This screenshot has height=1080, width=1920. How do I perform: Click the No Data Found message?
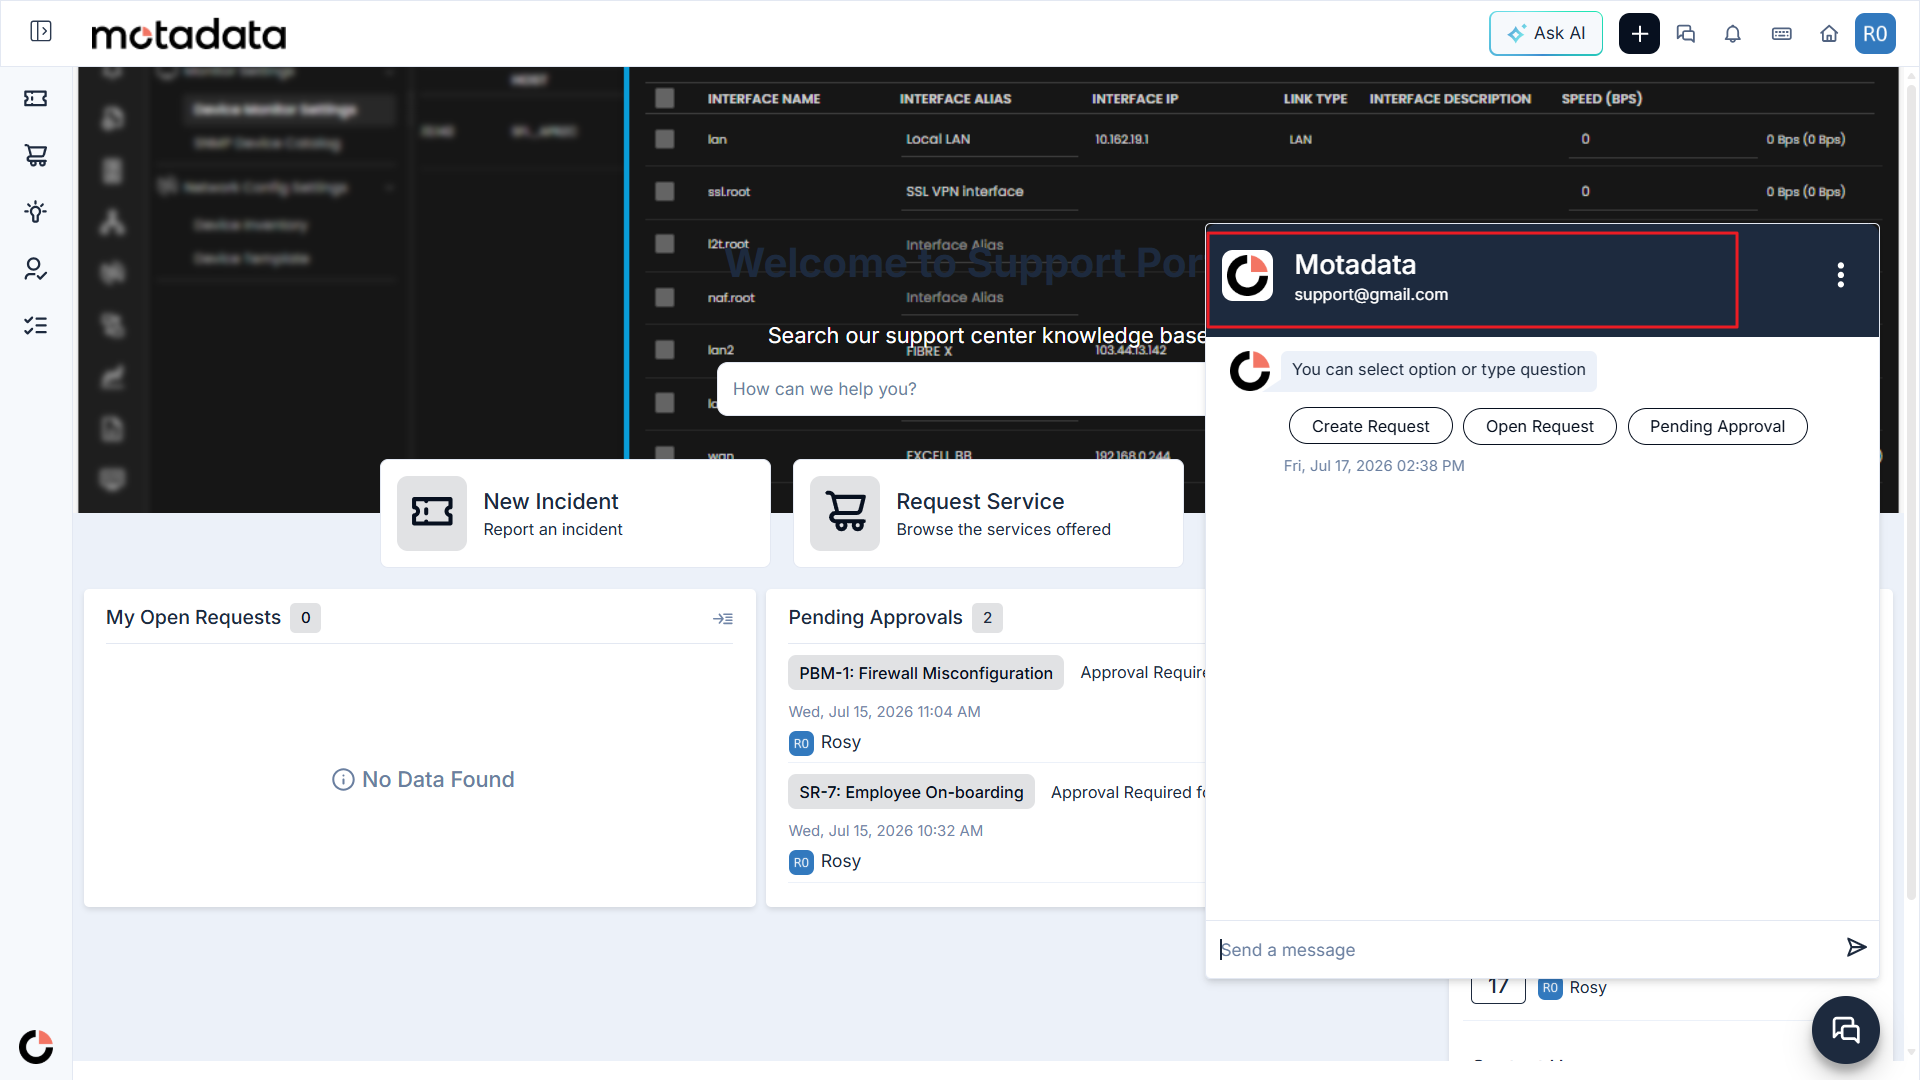[x=423, y=780]
